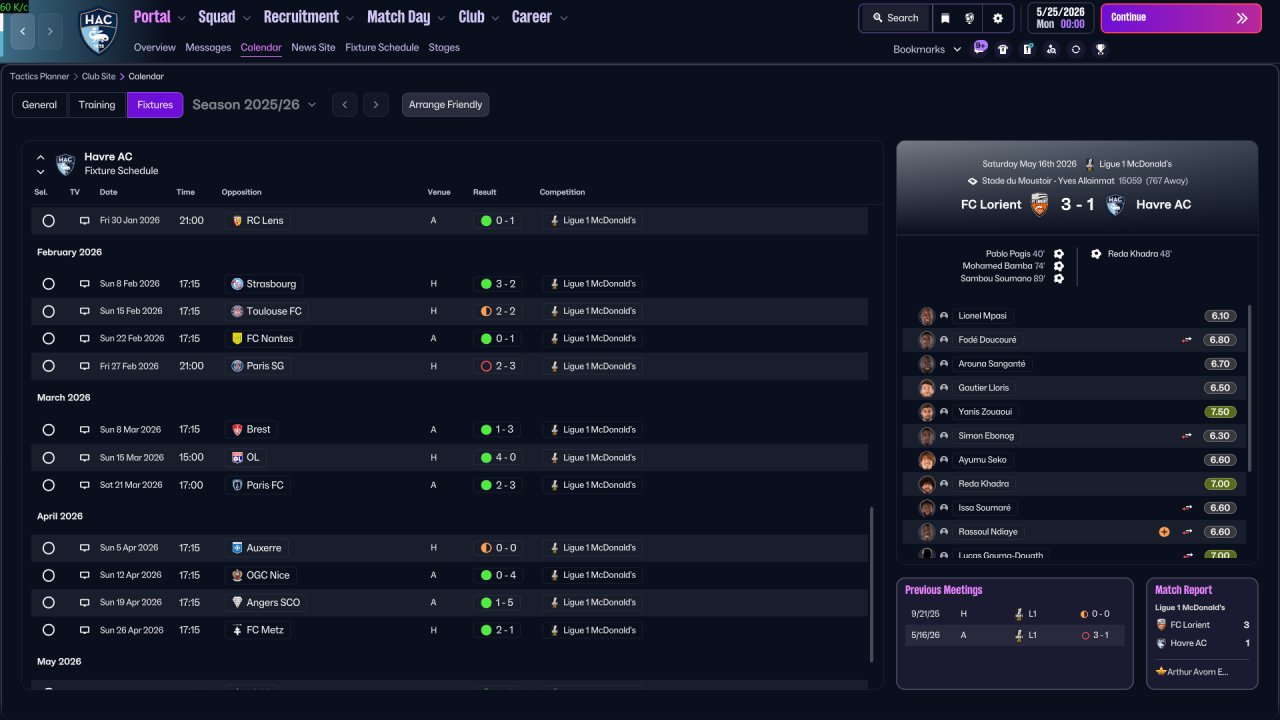Image resolution: width=1280 pixels, height=720 pixels.
Task: Click the Continue button
Action: coord(1181,18)
